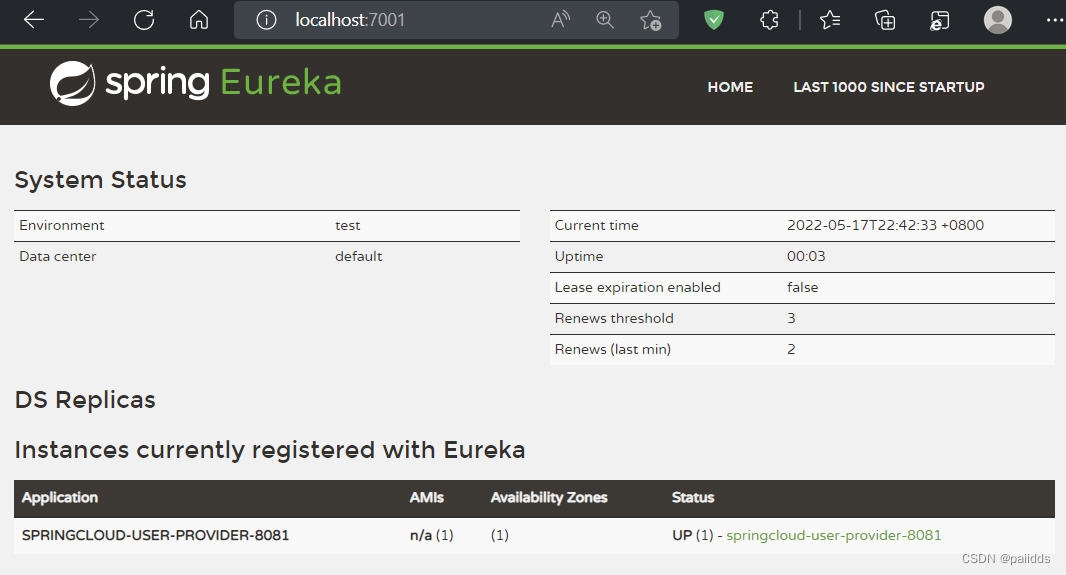View site information icon in address bar
This screenshot has width=1066, height=575.
[x=266, y=20]
